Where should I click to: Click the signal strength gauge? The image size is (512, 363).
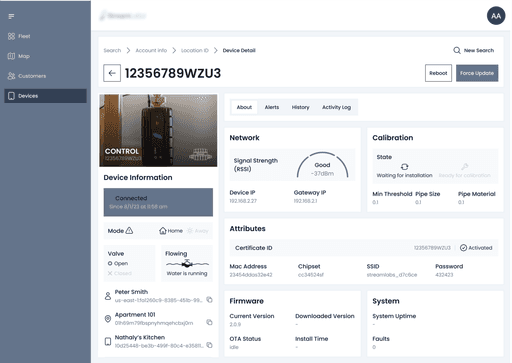322,165
